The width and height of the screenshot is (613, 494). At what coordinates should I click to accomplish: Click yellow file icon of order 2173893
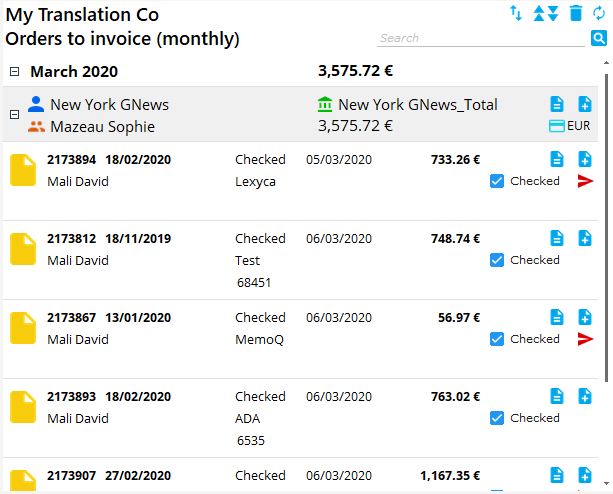tap(22, 406)
